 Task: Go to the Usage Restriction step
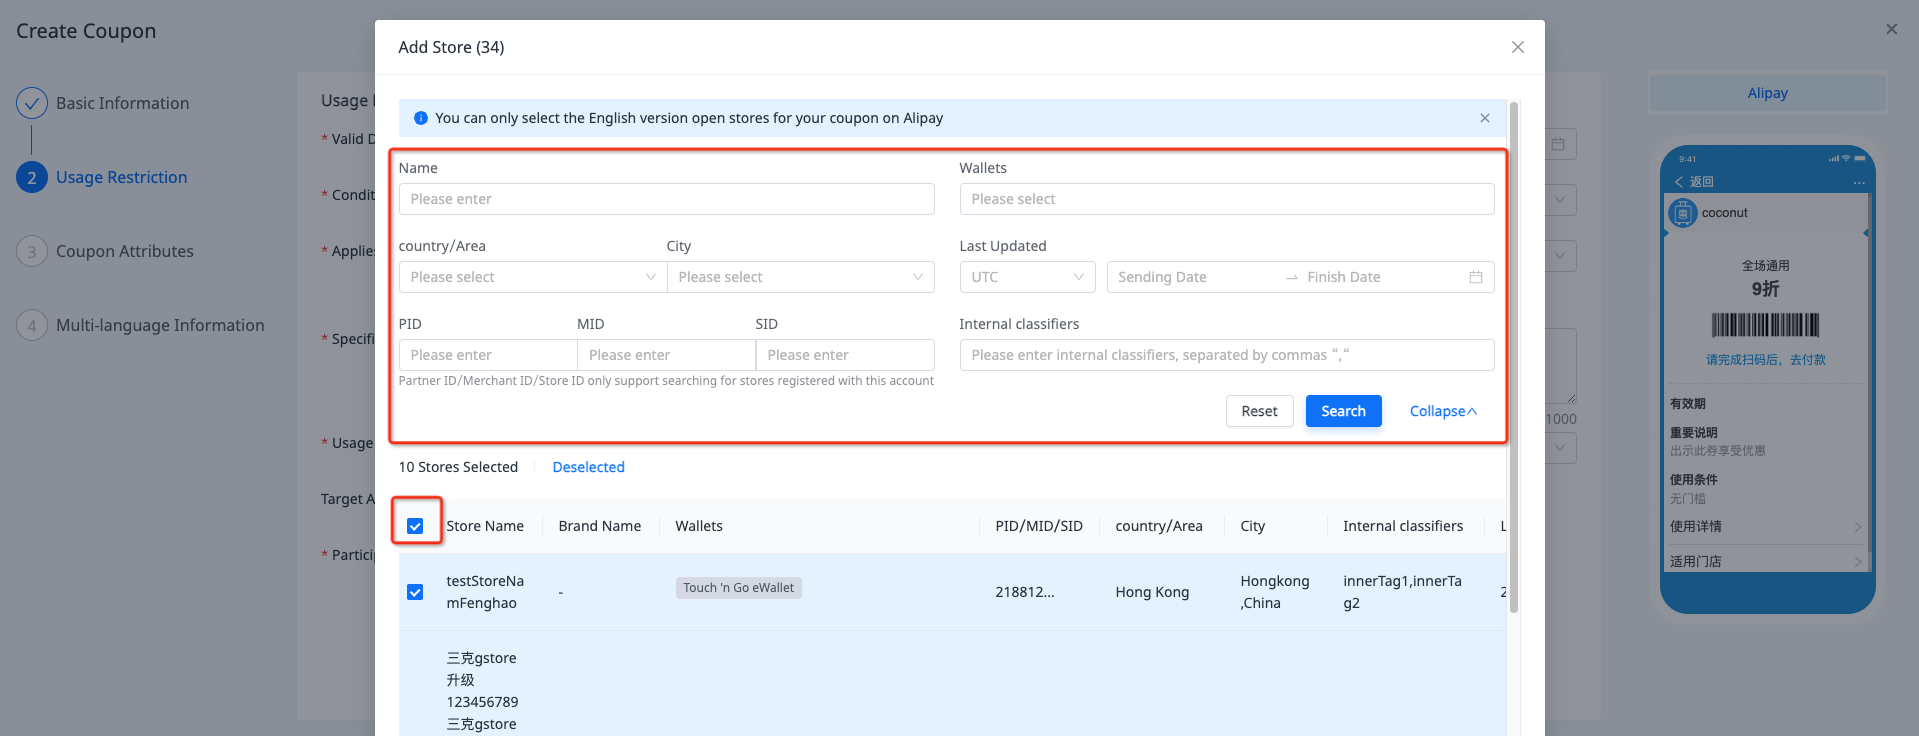click(121, 177)
